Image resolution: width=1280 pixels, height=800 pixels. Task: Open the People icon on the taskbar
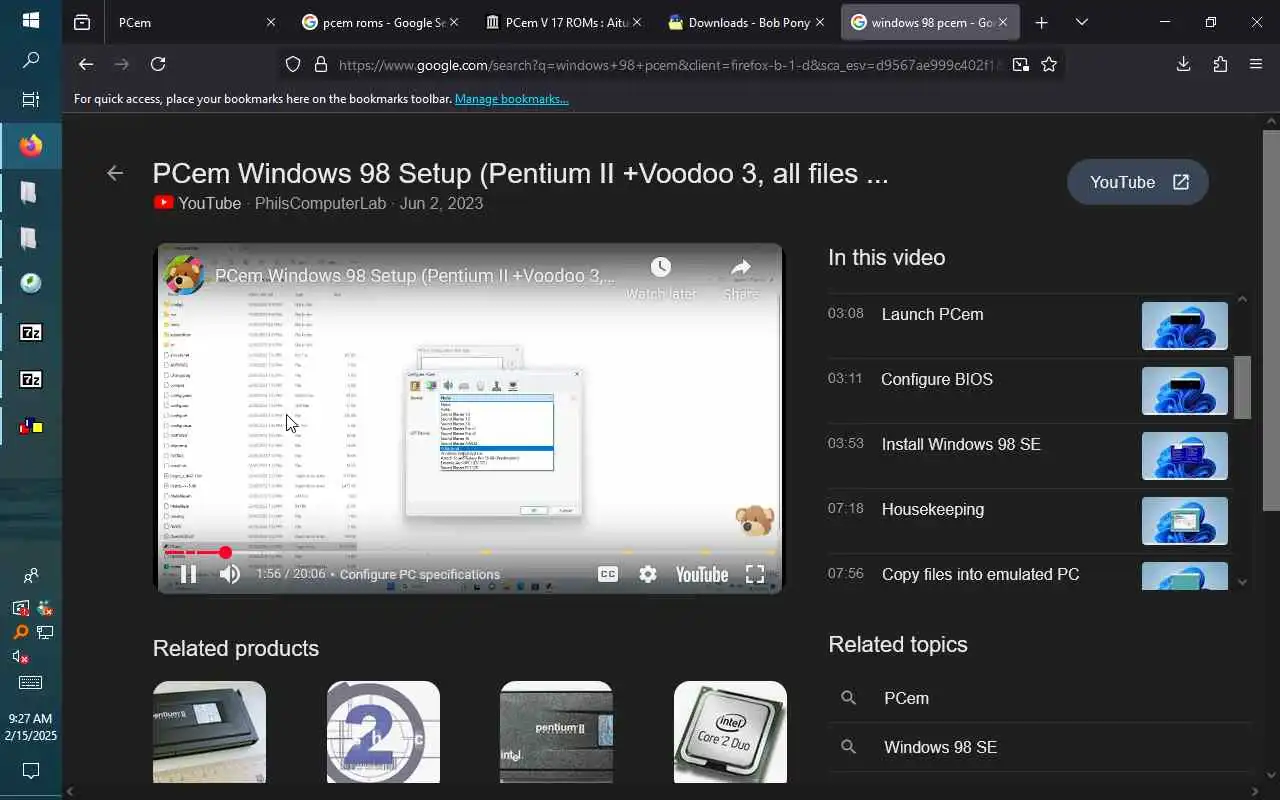tap(31, 576)
